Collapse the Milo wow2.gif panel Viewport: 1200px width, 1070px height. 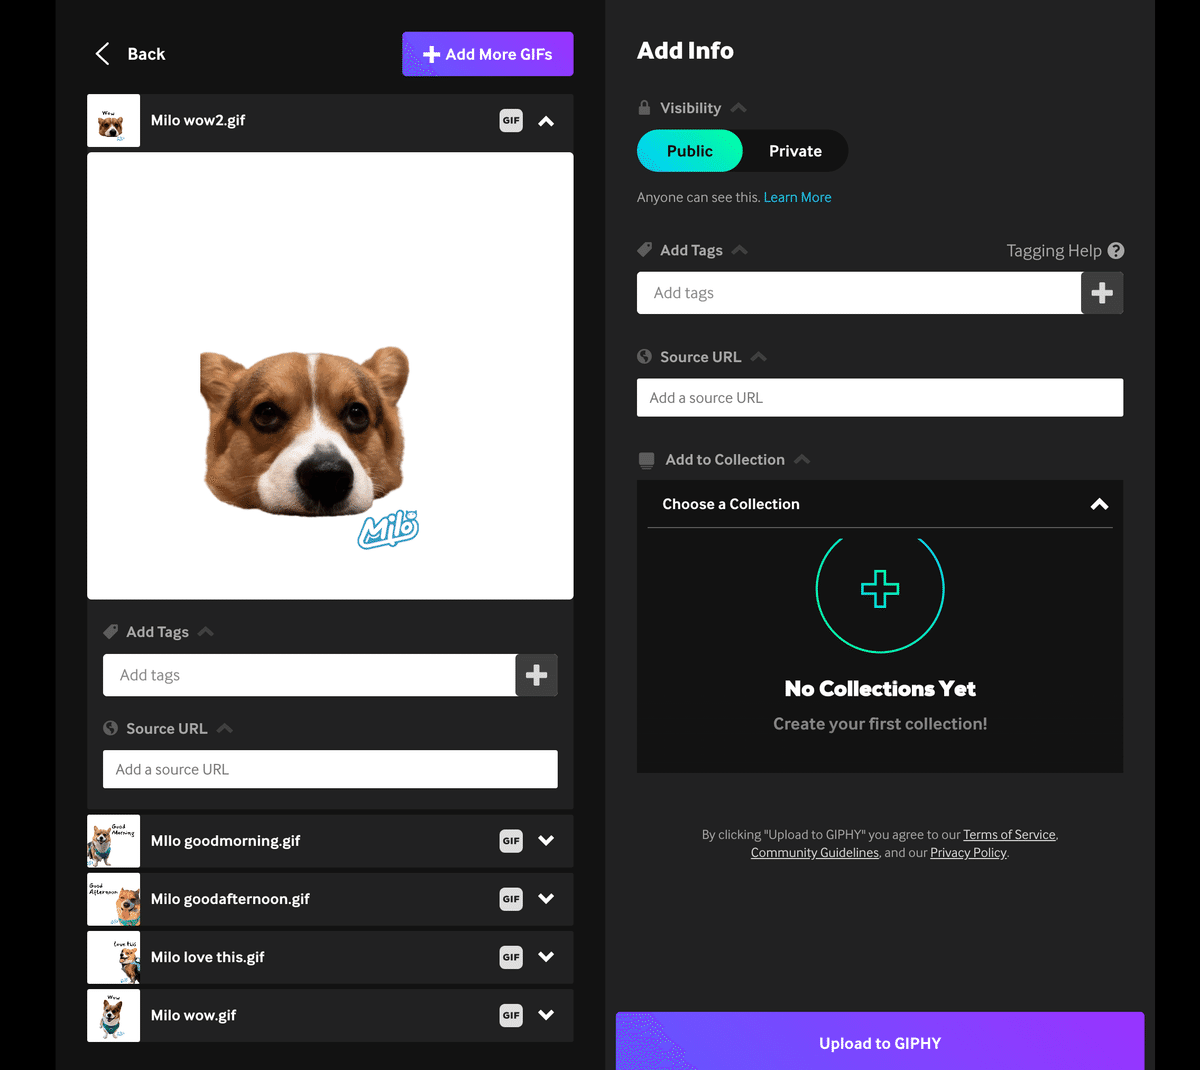(546, 121)
